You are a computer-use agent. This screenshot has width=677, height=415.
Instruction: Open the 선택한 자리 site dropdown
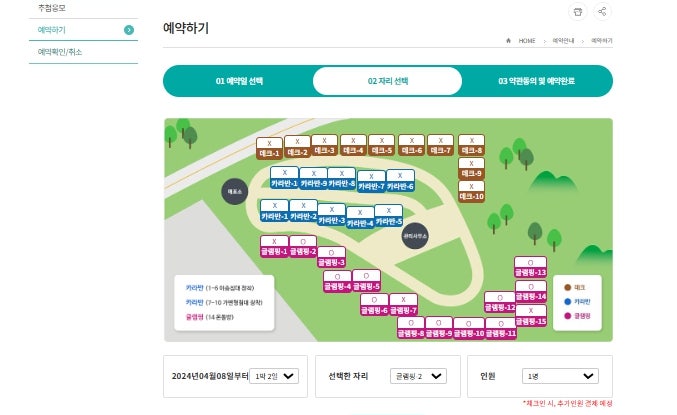coord(418,376)
